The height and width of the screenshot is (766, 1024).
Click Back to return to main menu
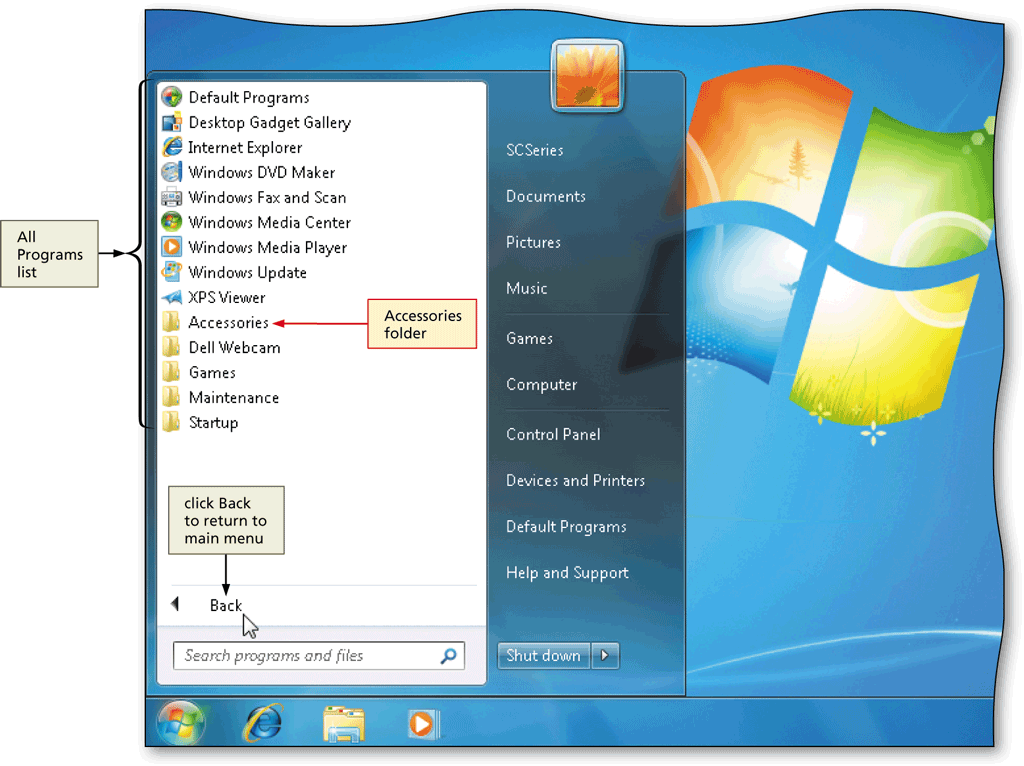[226, 605]
